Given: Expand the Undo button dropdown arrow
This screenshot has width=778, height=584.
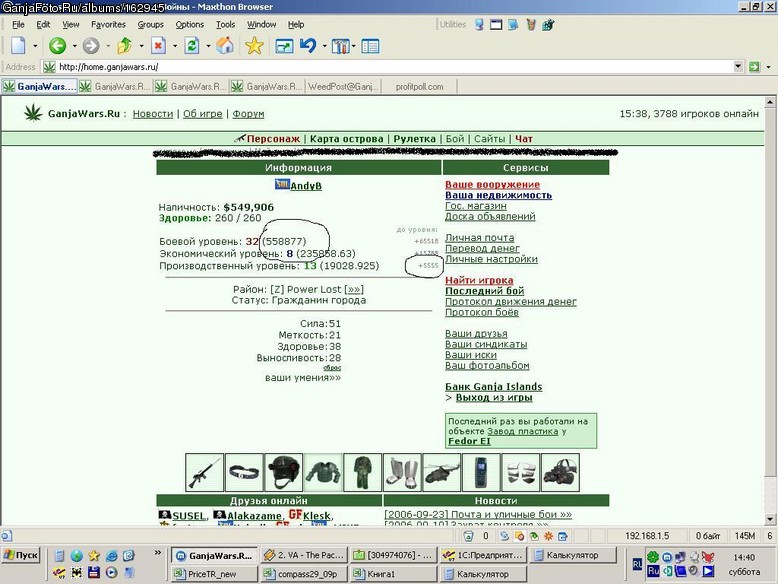Looking at the screenshot, I should pyautogui.click(x=324, y=46).
